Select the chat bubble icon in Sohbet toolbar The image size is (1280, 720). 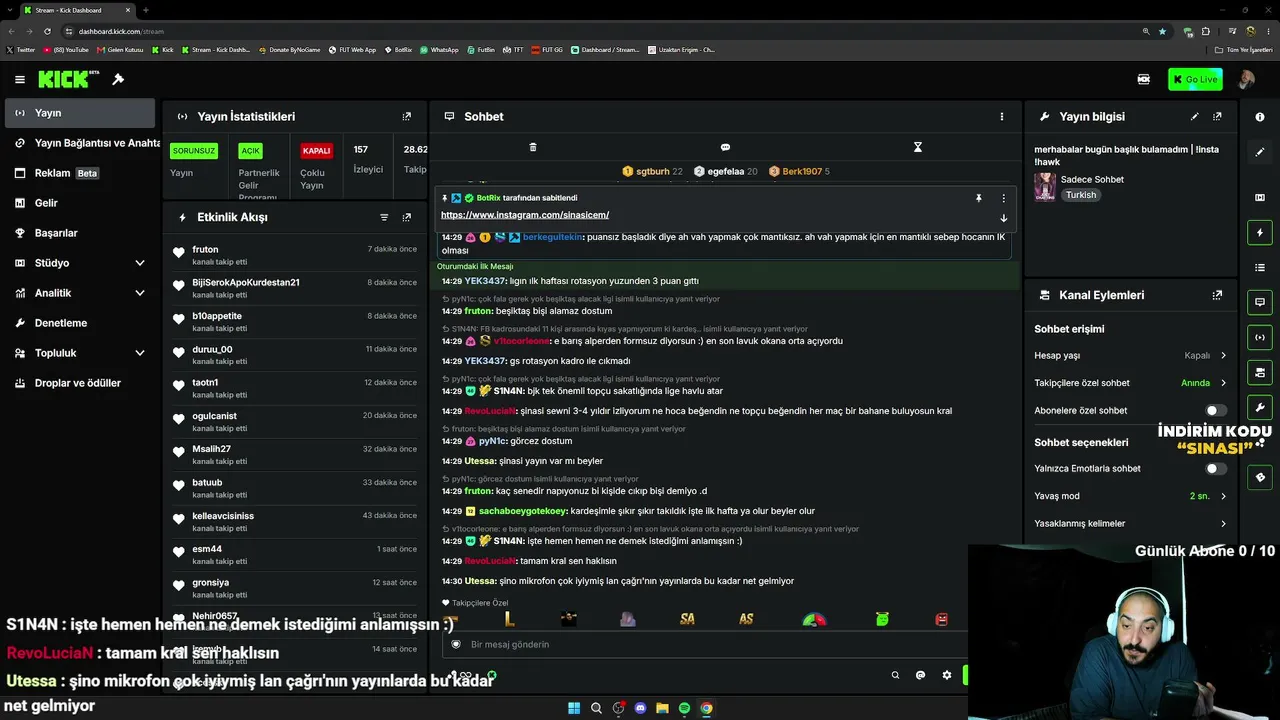pyautogui.click(x=725, y=147)
